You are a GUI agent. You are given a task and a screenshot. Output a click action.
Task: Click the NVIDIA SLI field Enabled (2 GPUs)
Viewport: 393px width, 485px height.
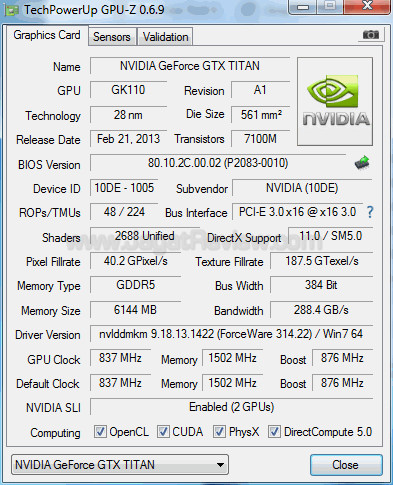(231, 407)
